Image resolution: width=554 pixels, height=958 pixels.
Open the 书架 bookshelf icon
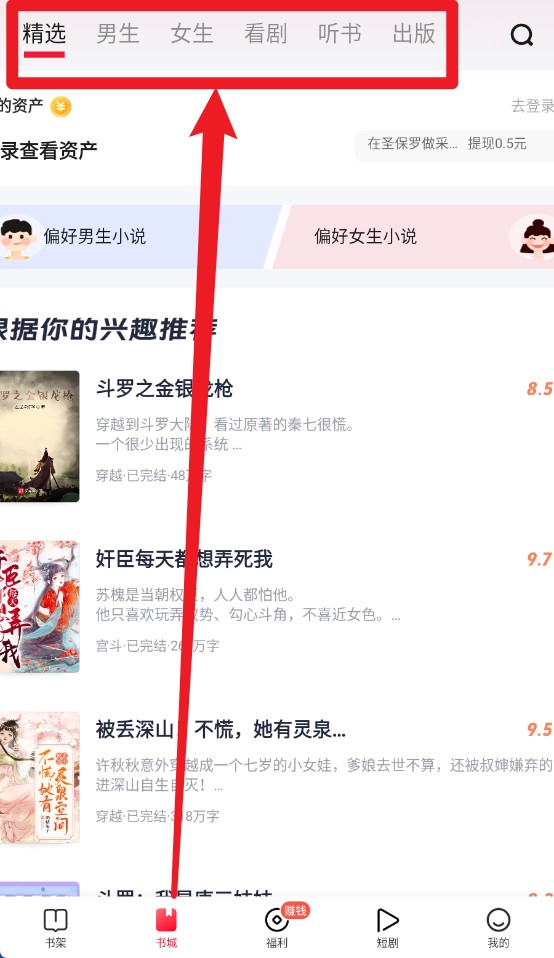coord(56,920)
